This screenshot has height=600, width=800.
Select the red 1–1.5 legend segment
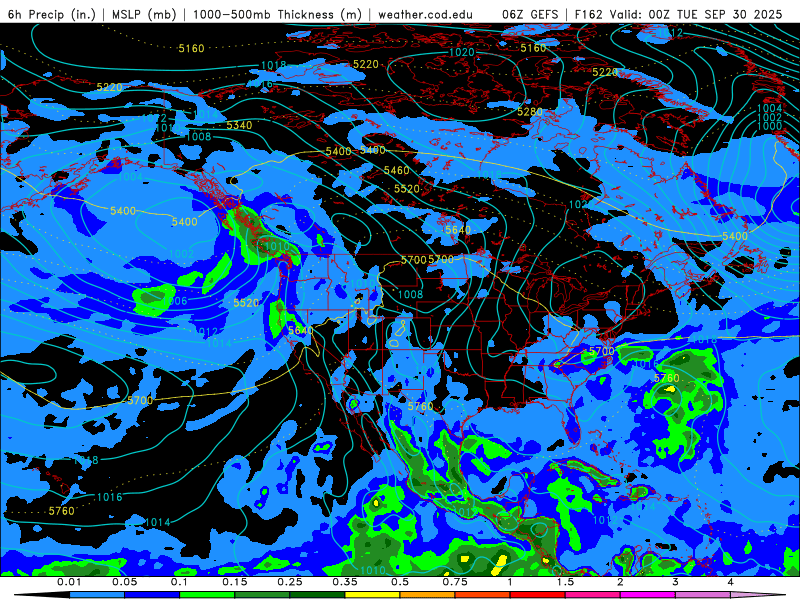click(x=538, y=595)
